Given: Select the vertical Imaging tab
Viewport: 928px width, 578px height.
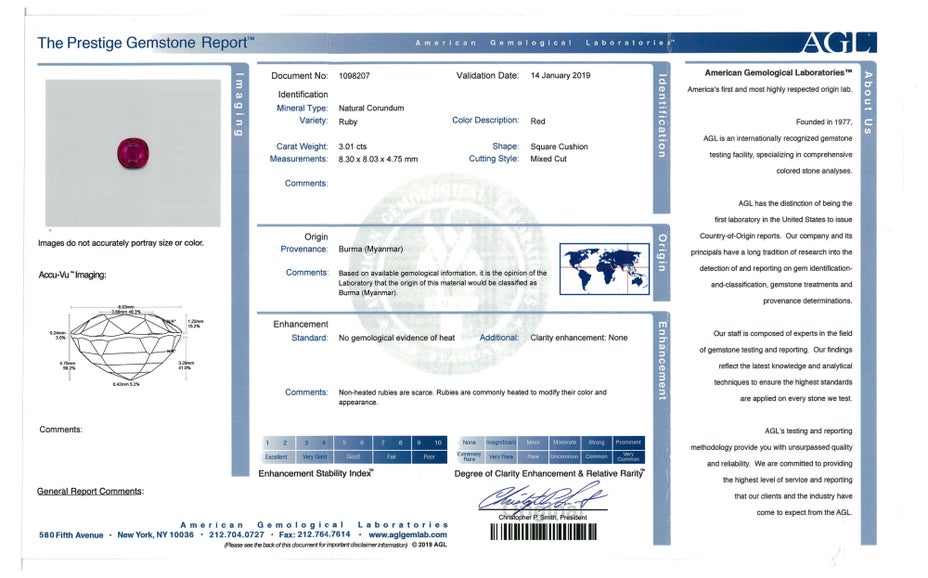Looking at the screenshot, I should point(239,106).
